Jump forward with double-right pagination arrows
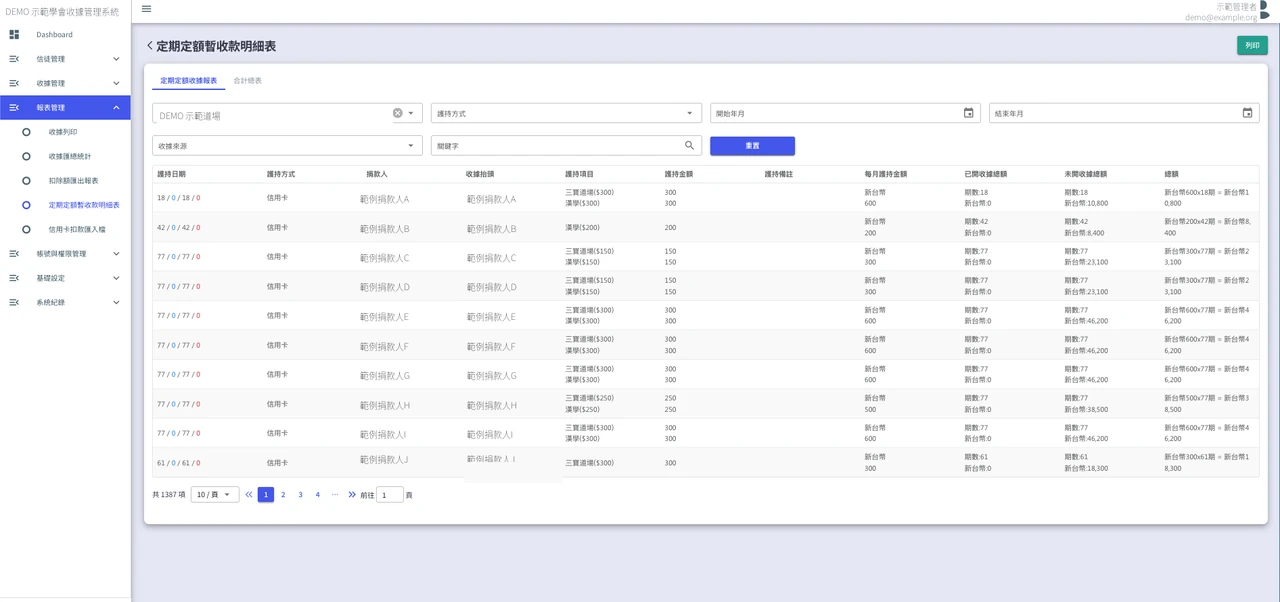The height and width of the screenshot is (602, 1280). click(x=352, y=495)
